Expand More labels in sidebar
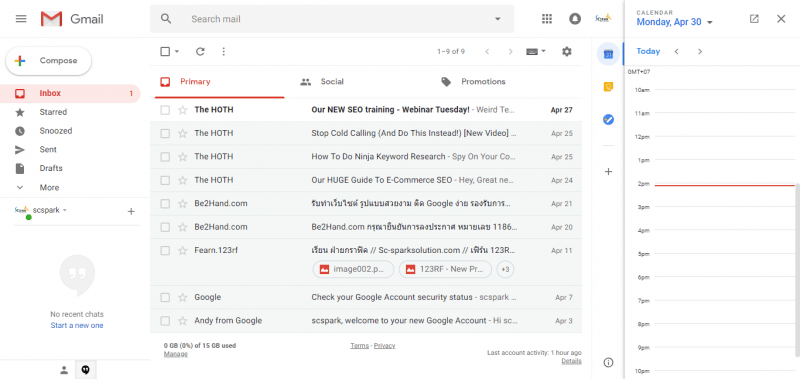The width and height of the screenshot is (800, 383). pyautogui.click(x=49, y=187)
